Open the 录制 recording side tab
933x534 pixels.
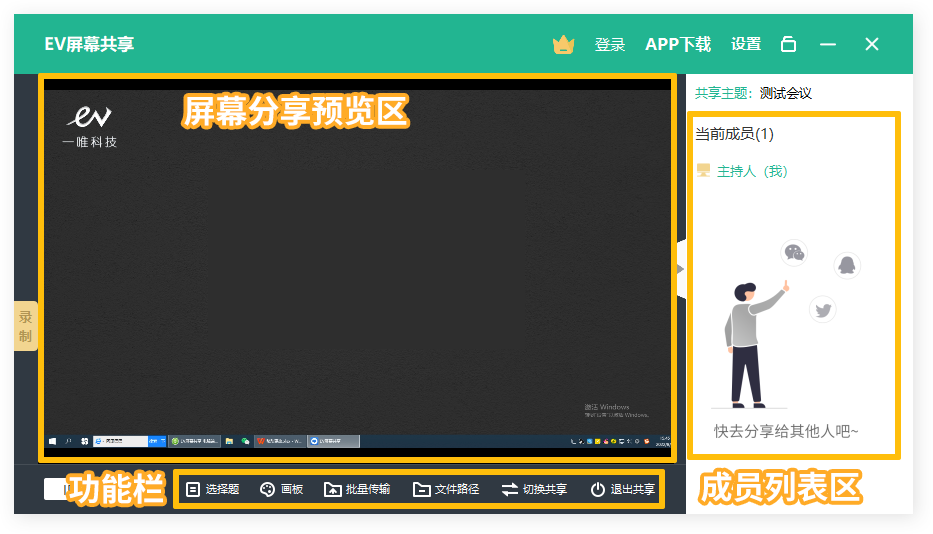click(25, 326)
